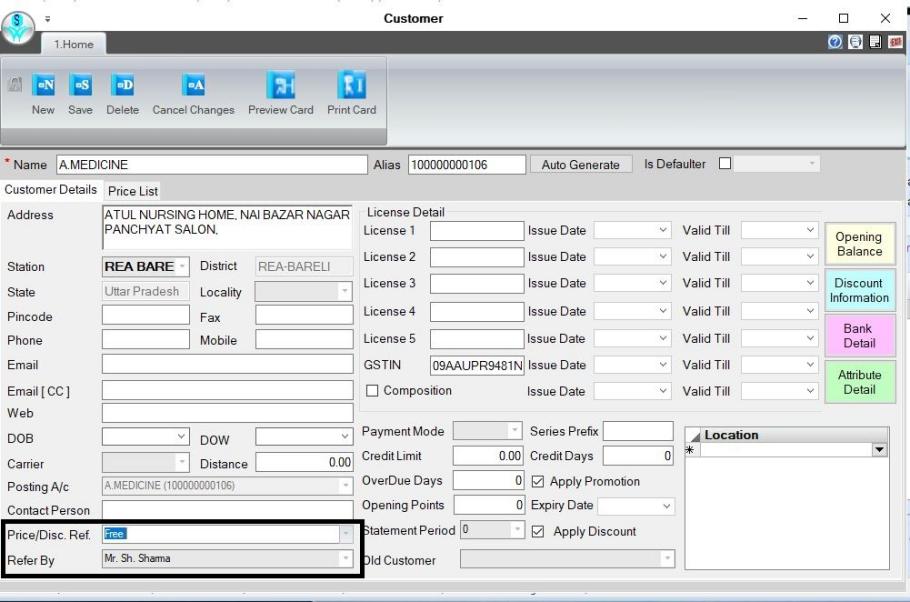Image resolution: width=910 pixels, height=602 pixels.
Task: Click the red icon at top right
Action: tap(895, 42)
